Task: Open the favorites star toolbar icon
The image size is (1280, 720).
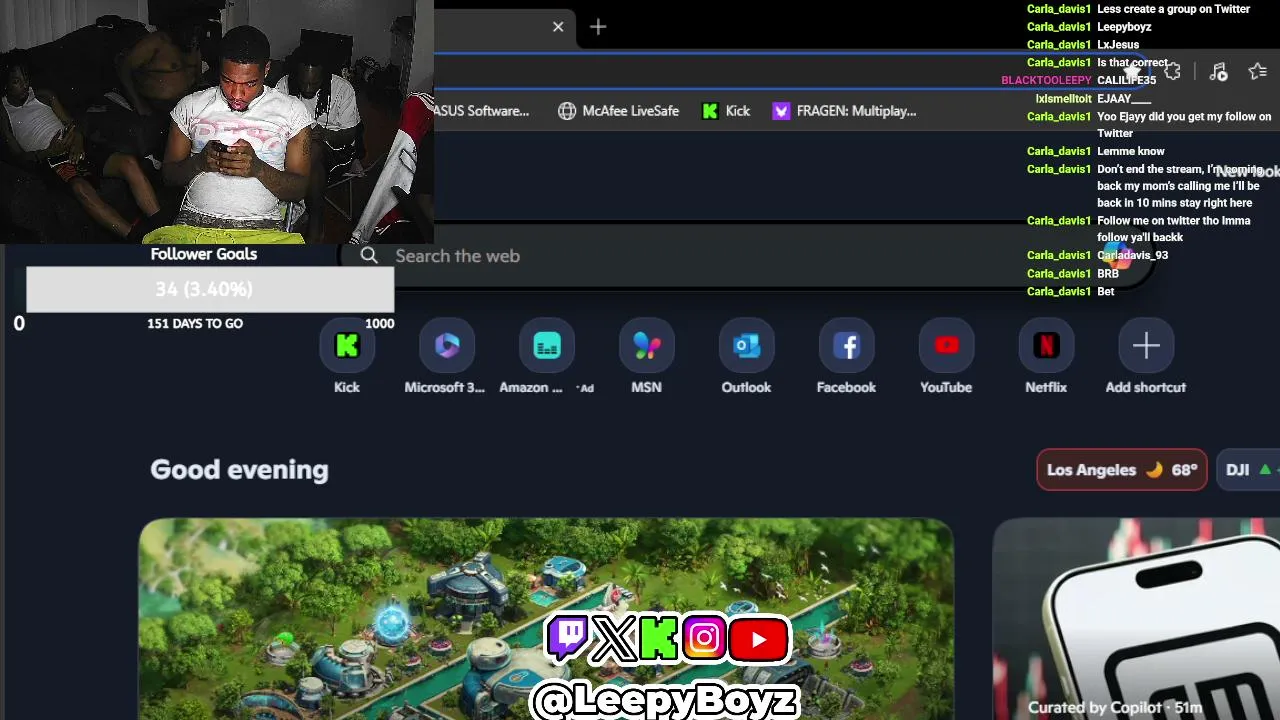Action: 1258,72
